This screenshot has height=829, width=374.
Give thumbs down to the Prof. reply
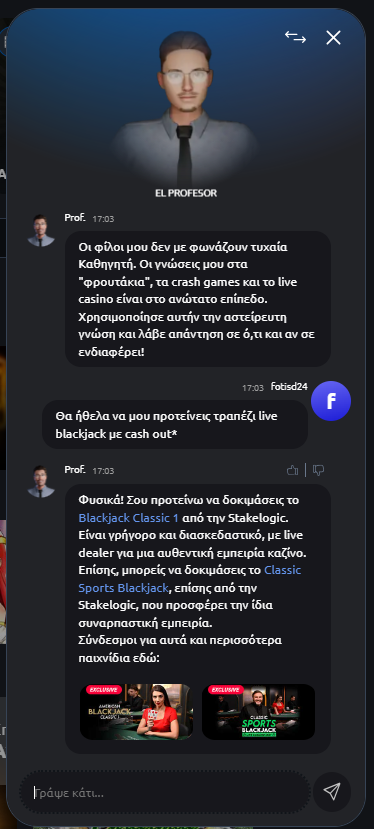pos(318,469)
